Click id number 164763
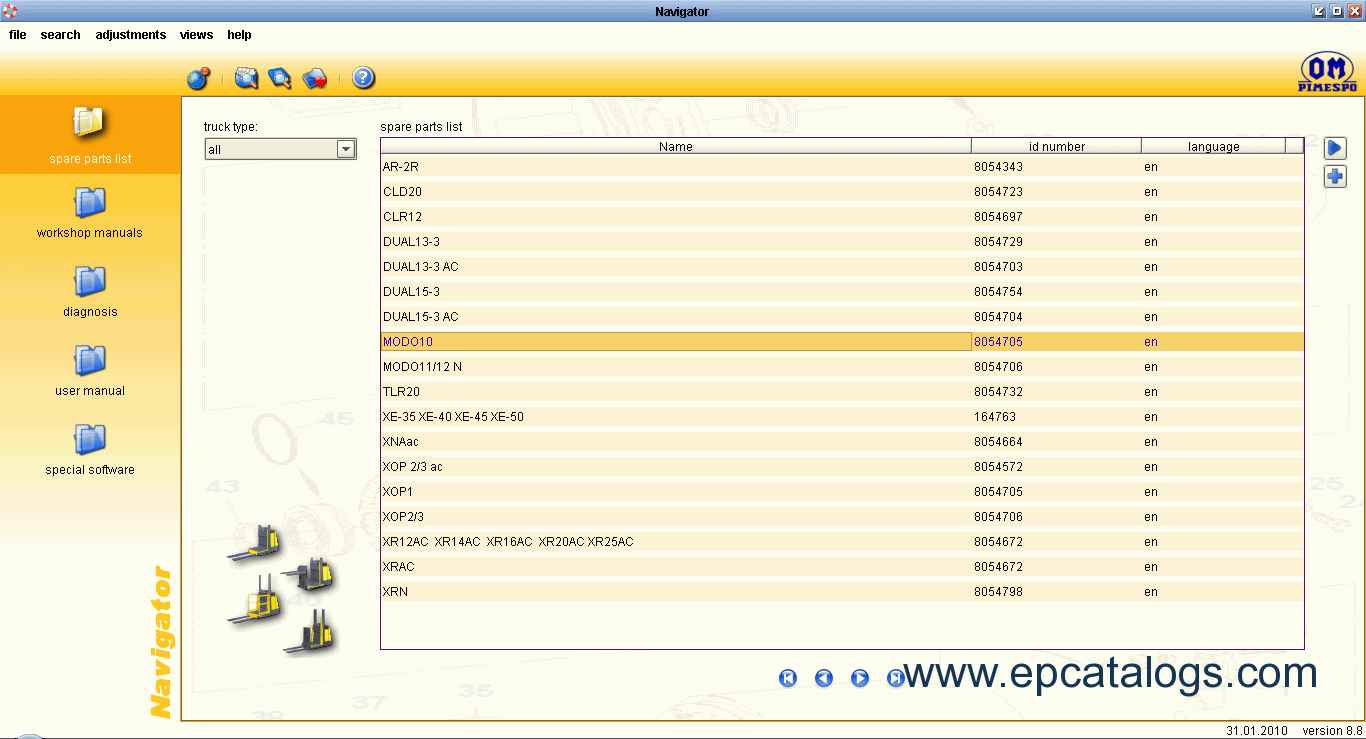This screenshot has width=1366, height=739. (x=995, y=417)
